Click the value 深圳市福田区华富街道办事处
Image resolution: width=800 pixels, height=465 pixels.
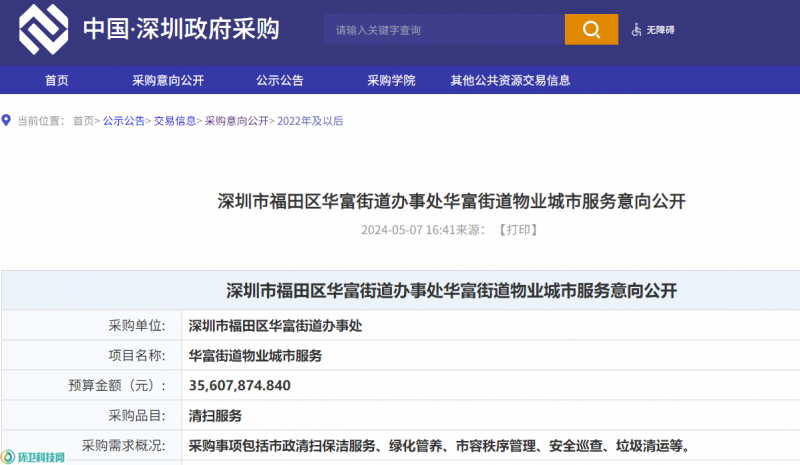276,326
